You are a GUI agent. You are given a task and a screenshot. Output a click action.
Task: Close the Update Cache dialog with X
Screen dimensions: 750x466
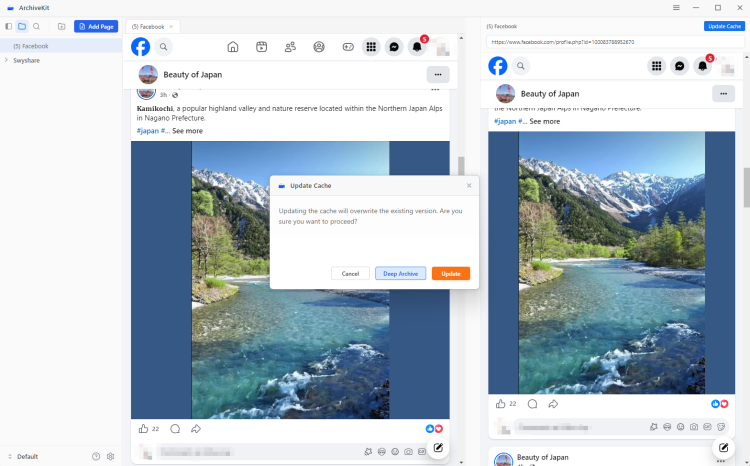pos(469,185)
